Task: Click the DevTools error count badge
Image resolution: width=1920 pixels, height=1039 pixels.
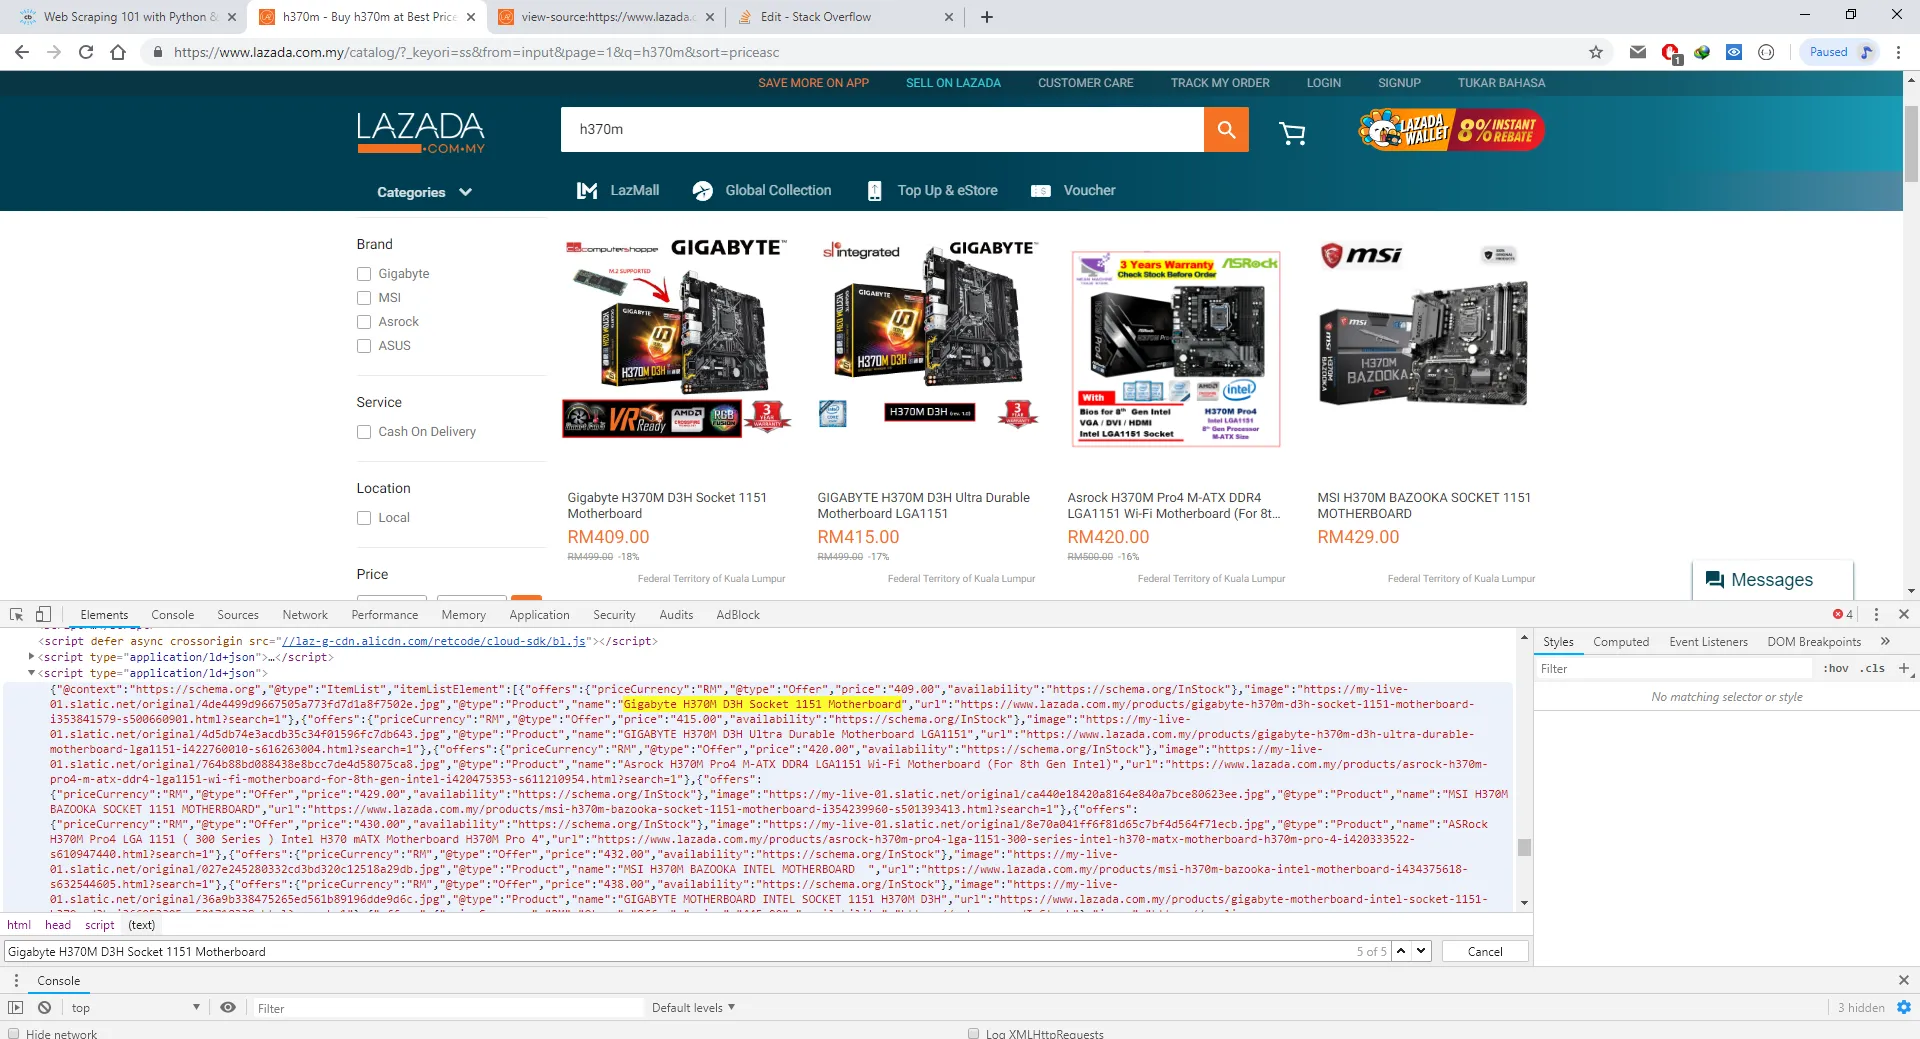Action: click(1843, 614)
